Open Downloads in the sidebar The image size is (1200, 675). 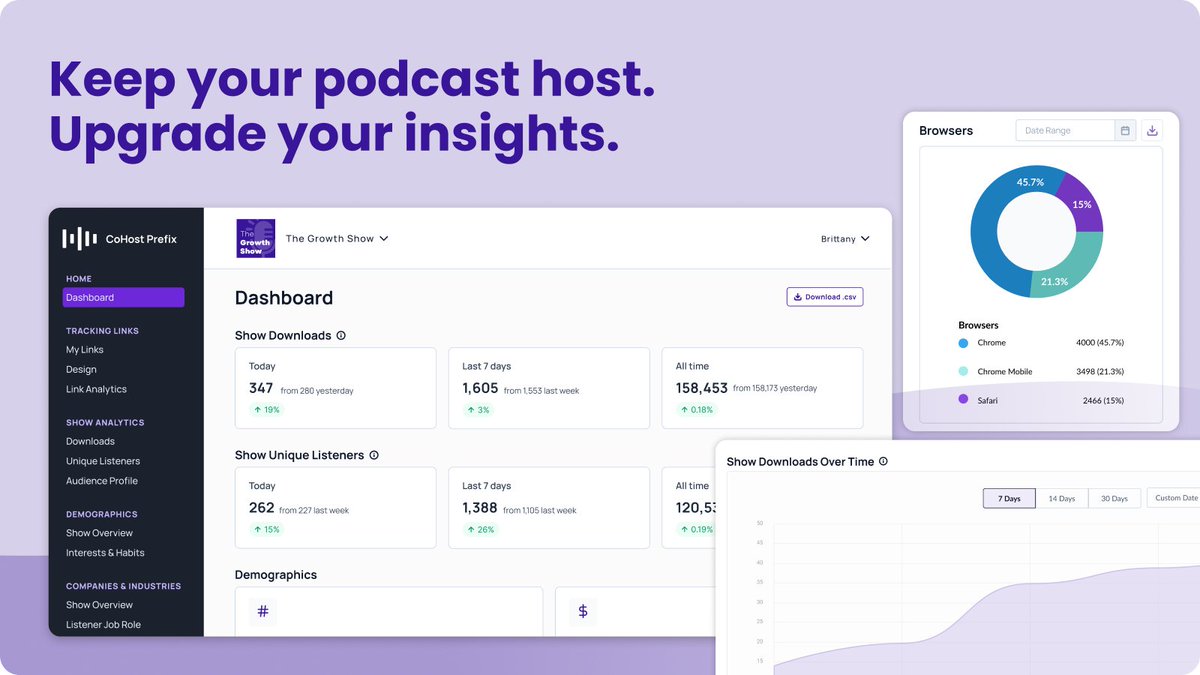click(x=90, y=441)
